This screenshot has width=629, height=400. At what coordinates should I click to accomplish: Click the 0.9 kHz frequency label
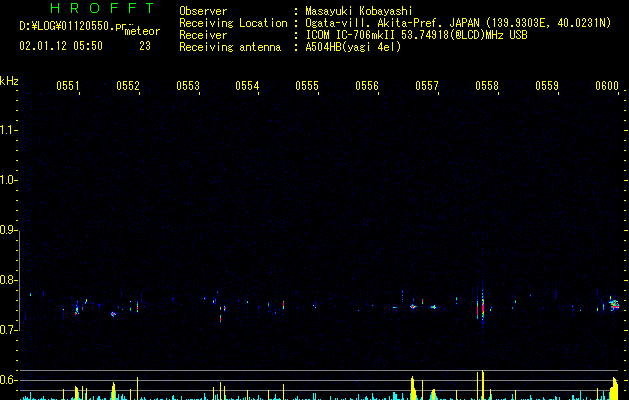coord(8,230)
